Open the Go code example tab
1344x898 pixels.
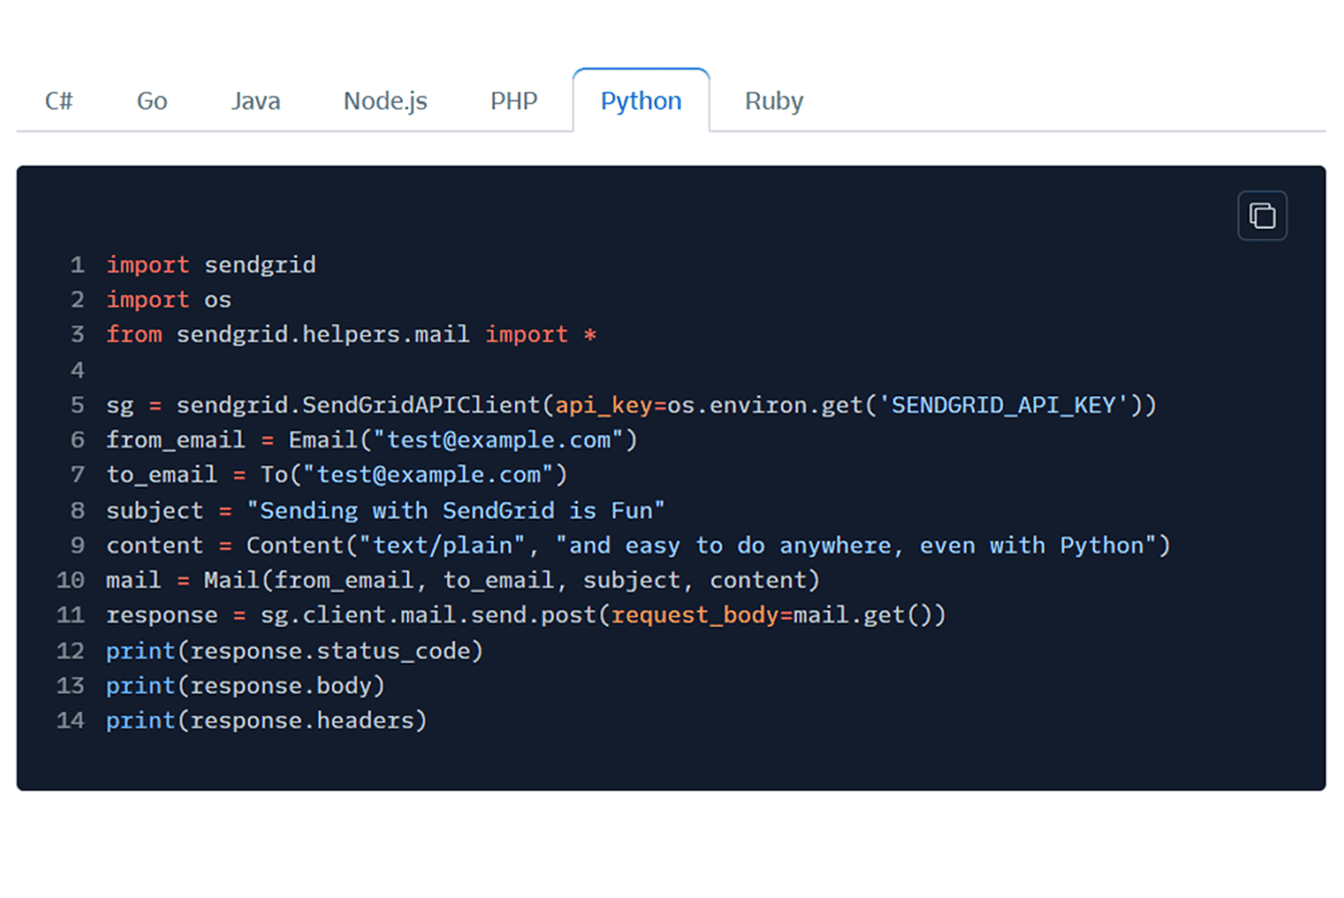click(152, 101)
